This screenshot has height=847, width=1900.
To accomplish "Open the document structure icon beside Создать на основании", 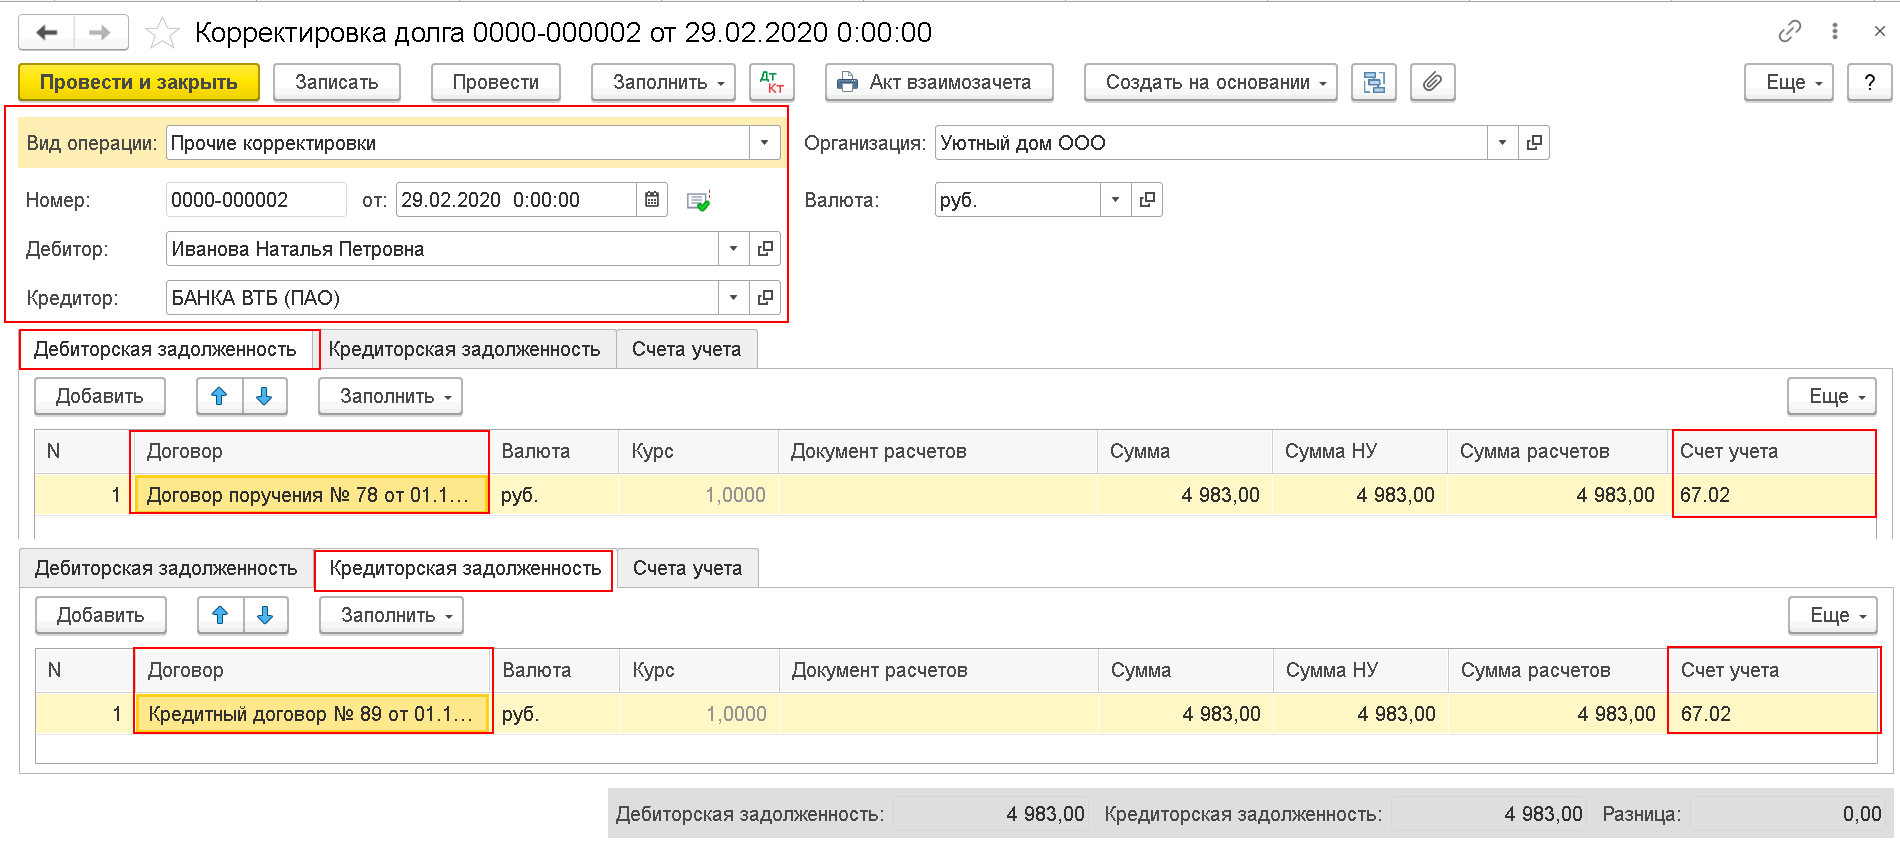I will tap(1374, 82).
